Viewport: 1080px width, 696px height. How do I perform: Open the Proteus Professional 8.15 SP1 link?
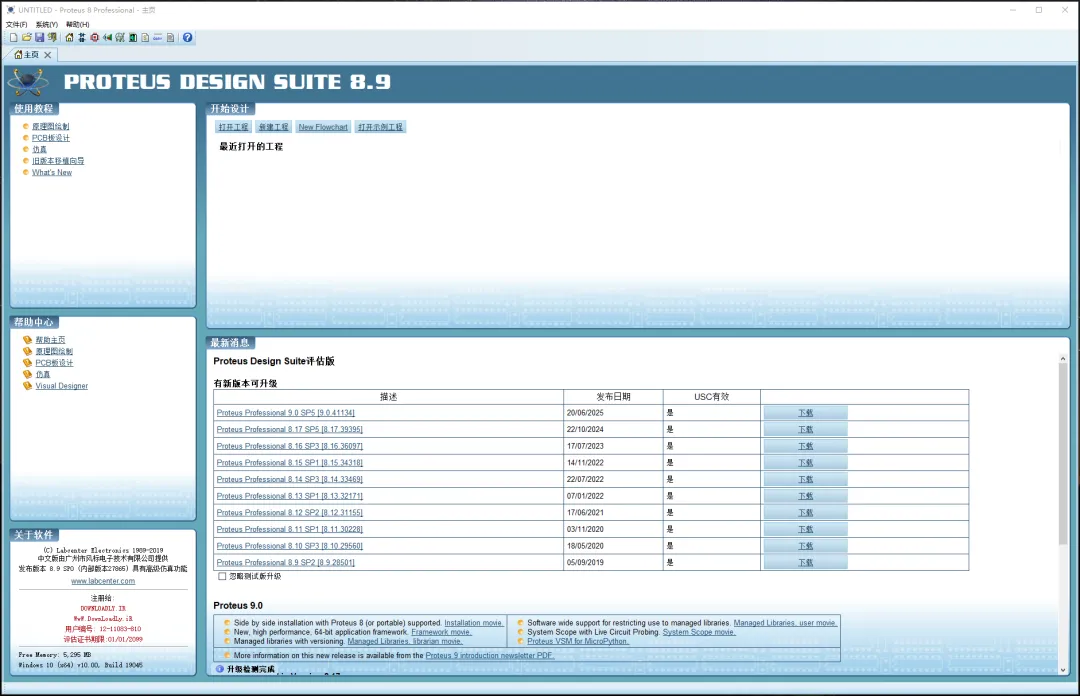click(289, 462)
